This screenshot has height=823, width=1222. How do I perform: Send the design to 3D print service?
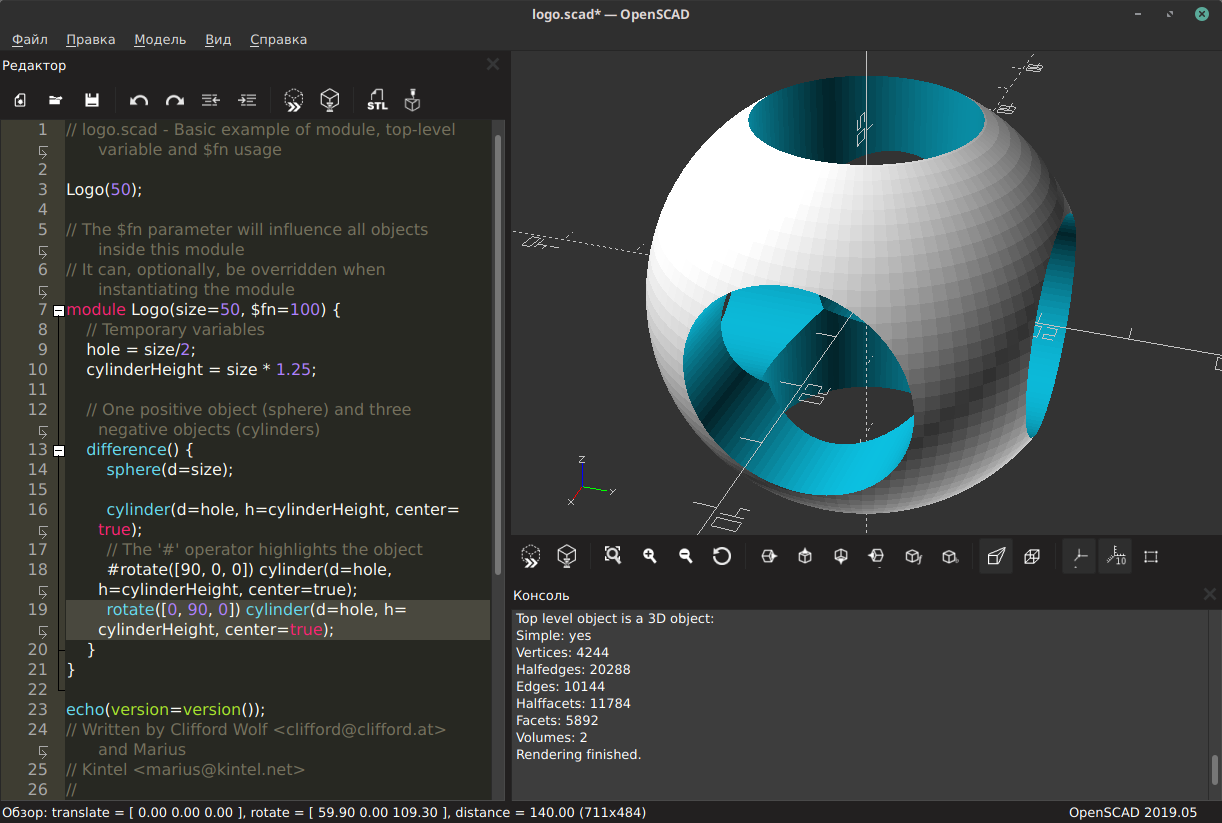412,100
